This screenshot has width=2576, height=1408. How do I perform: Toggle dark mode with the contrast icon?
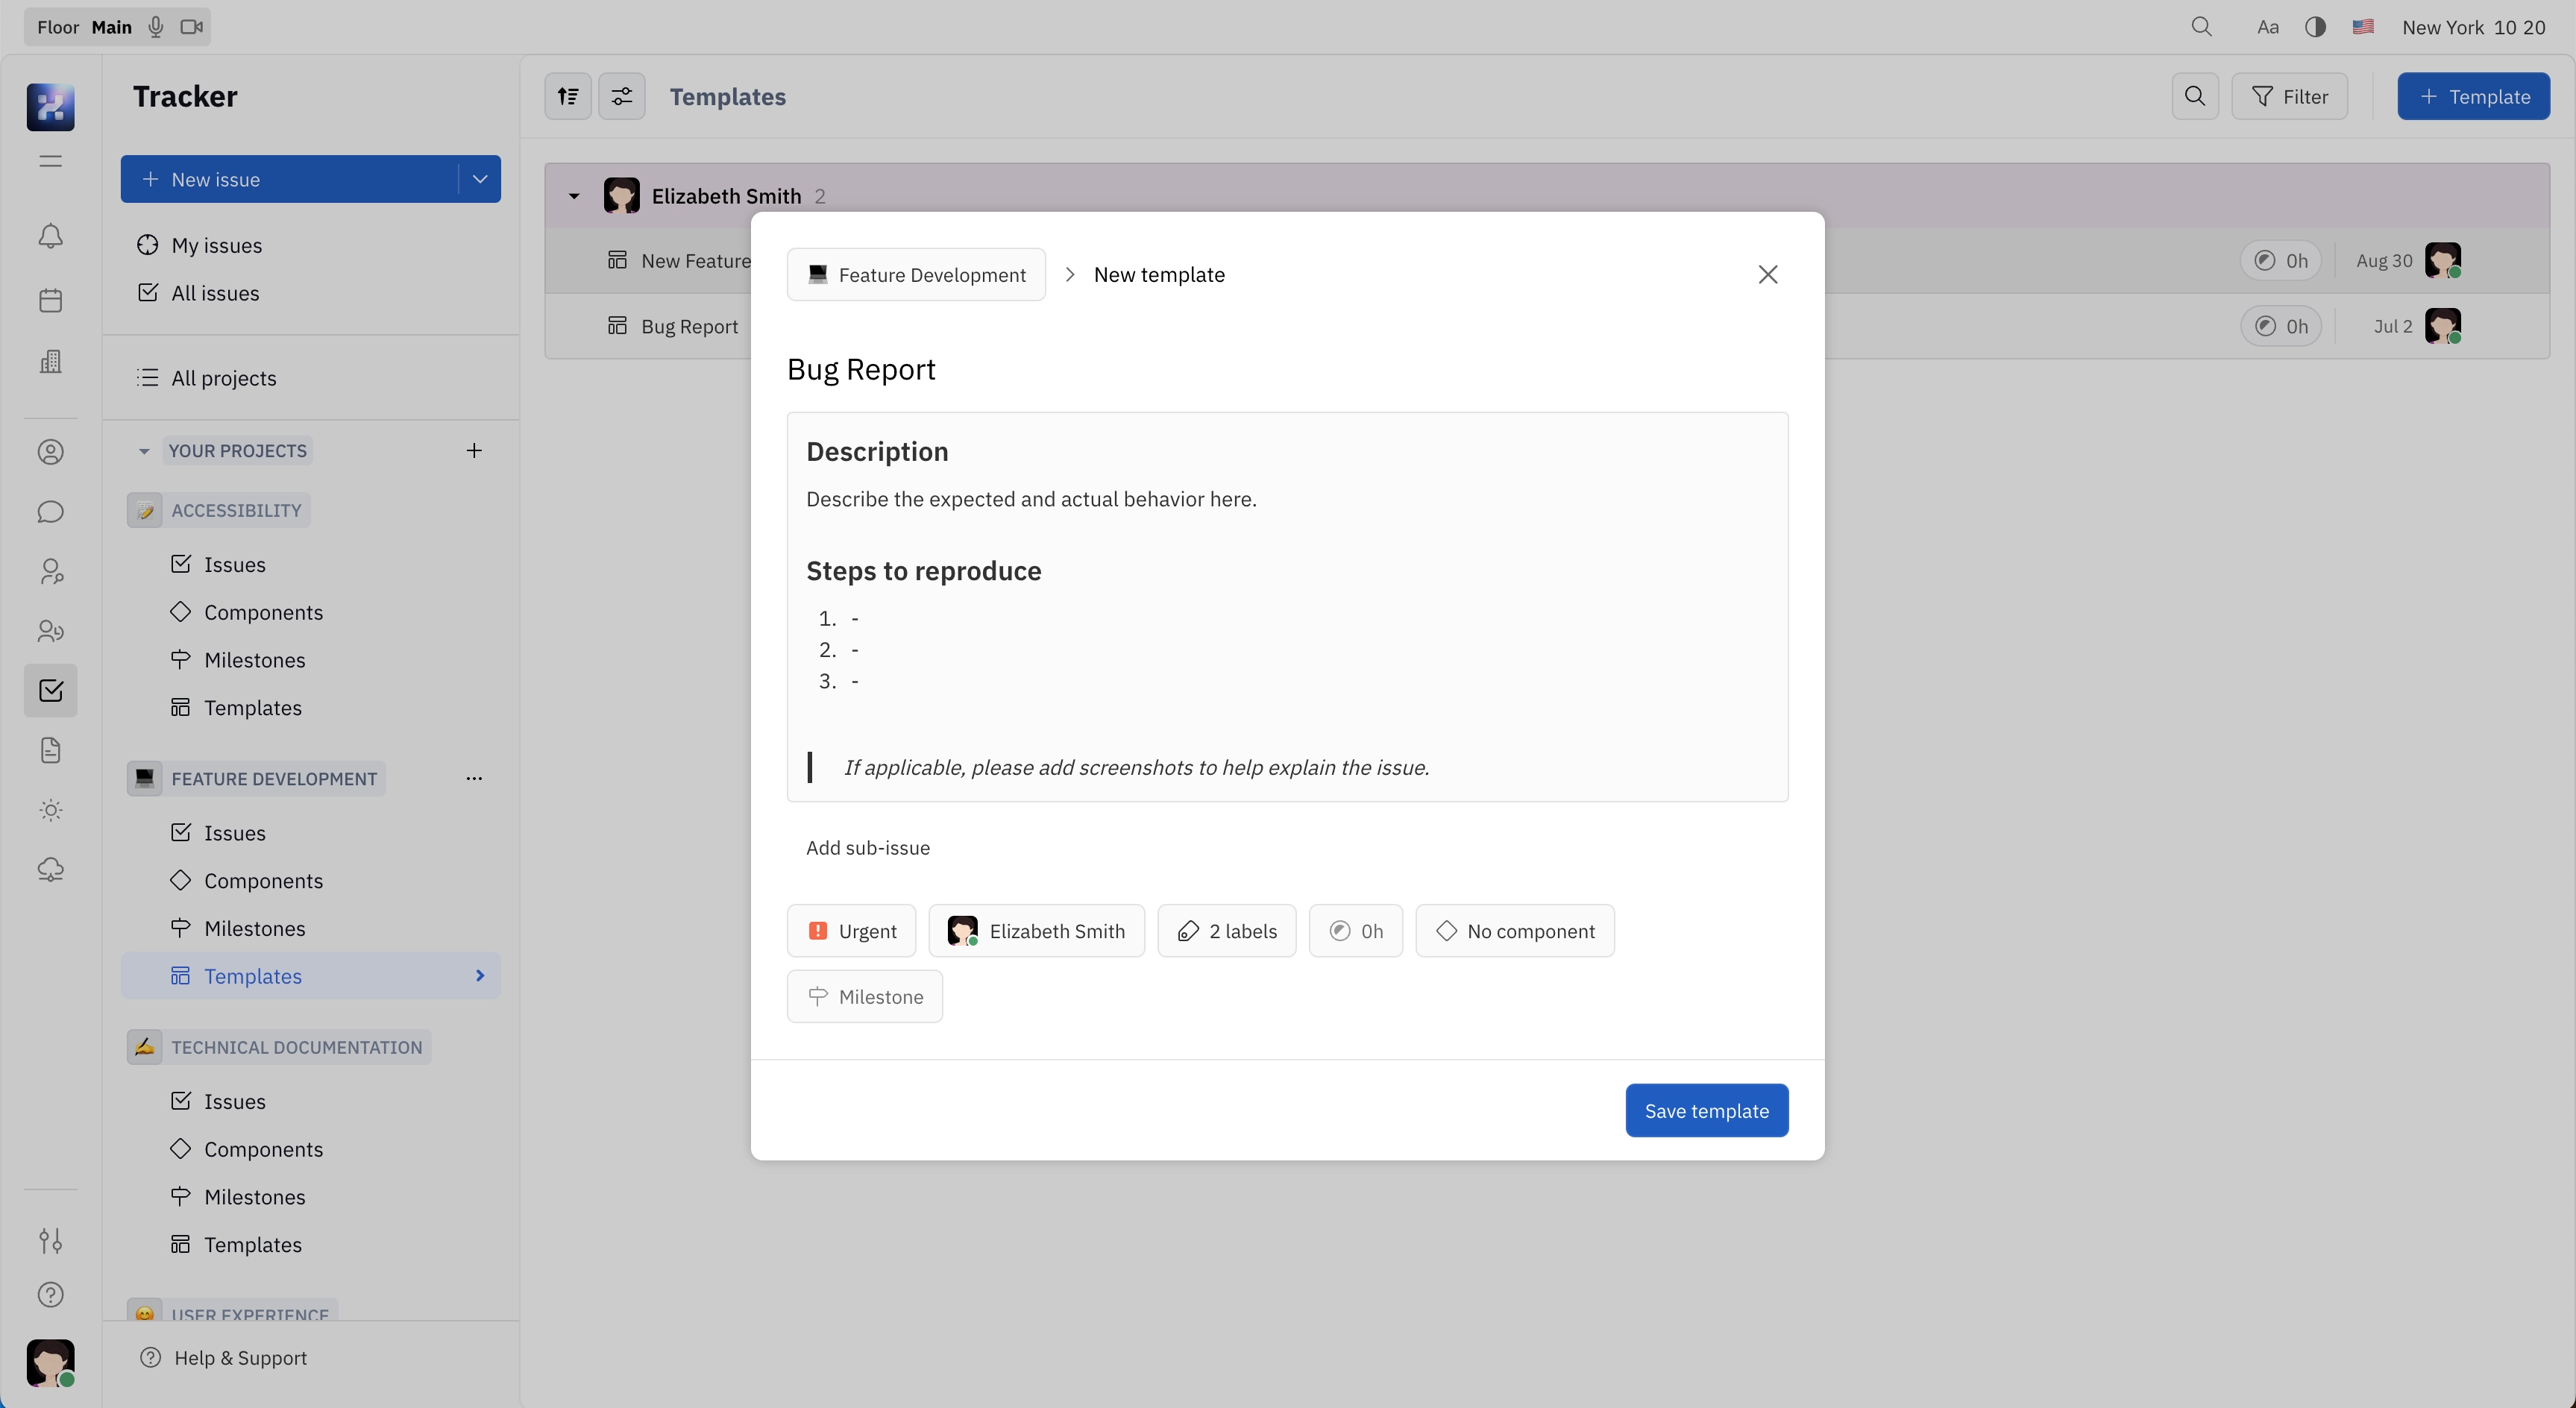coord(2315,27)
